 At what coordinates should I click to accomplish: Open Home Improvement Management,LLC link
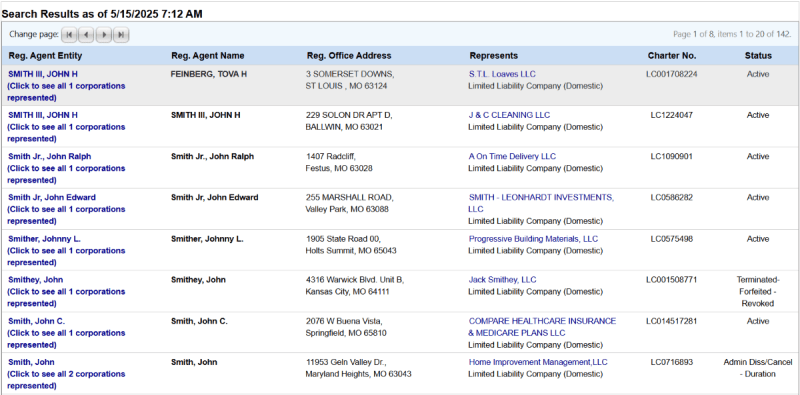[x=538, y=362]
